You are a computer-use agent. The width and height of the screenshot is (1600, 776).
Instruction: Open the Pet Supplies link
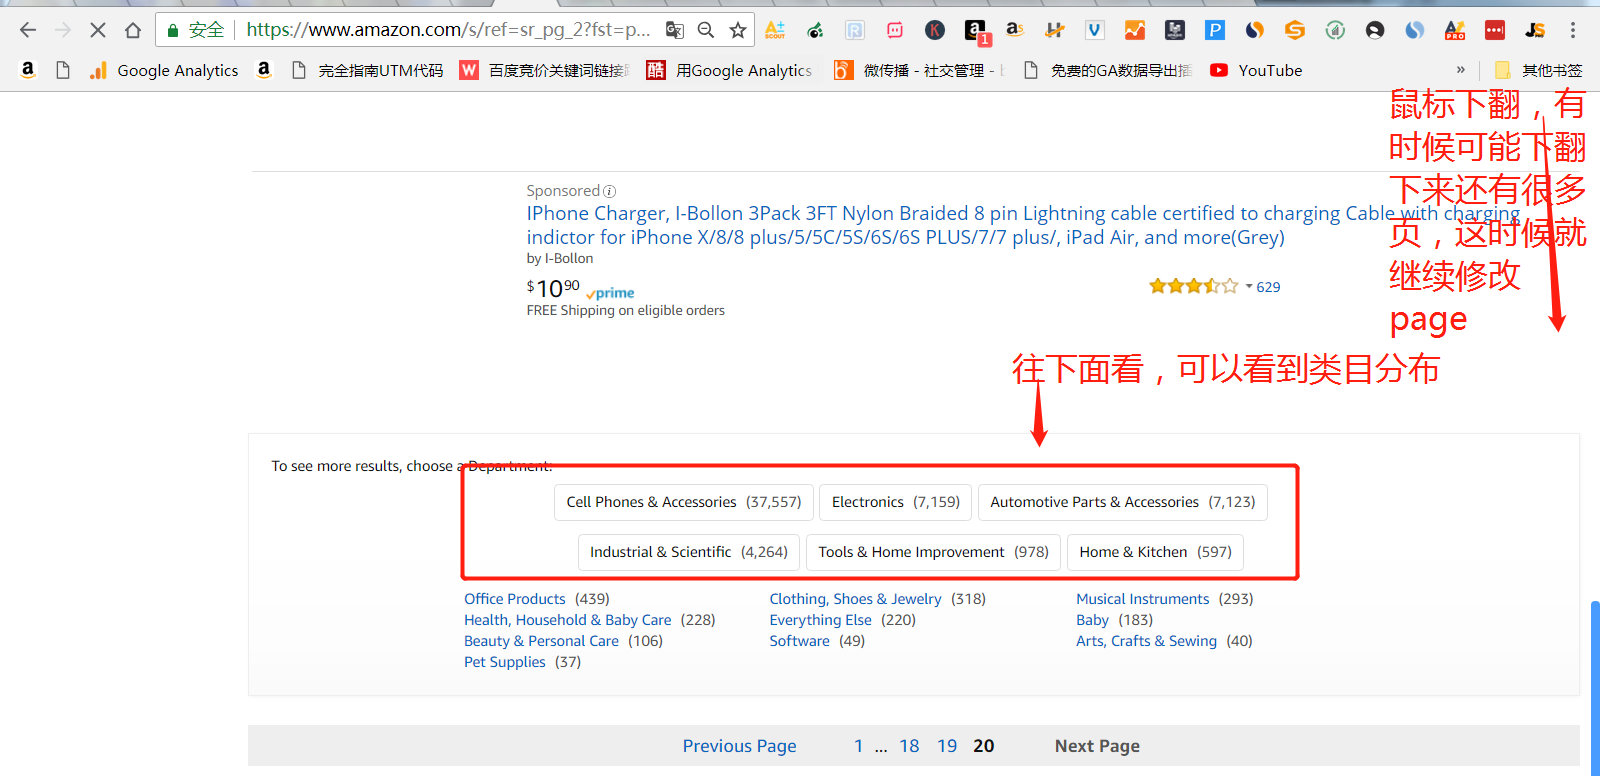click(x=505, y=662)
